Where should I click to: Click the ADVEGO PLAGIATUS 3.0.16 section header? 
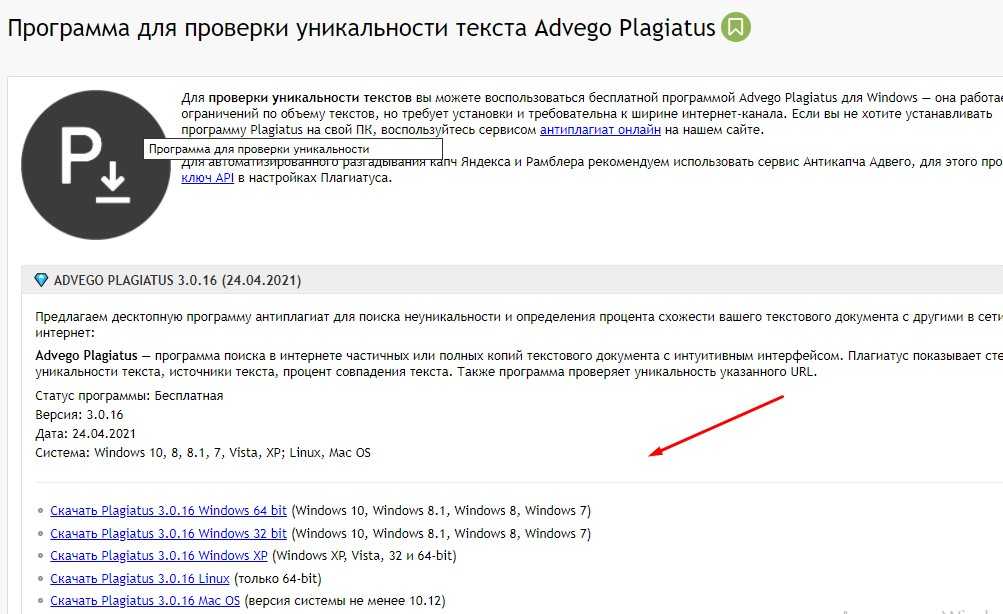[177, 280]
